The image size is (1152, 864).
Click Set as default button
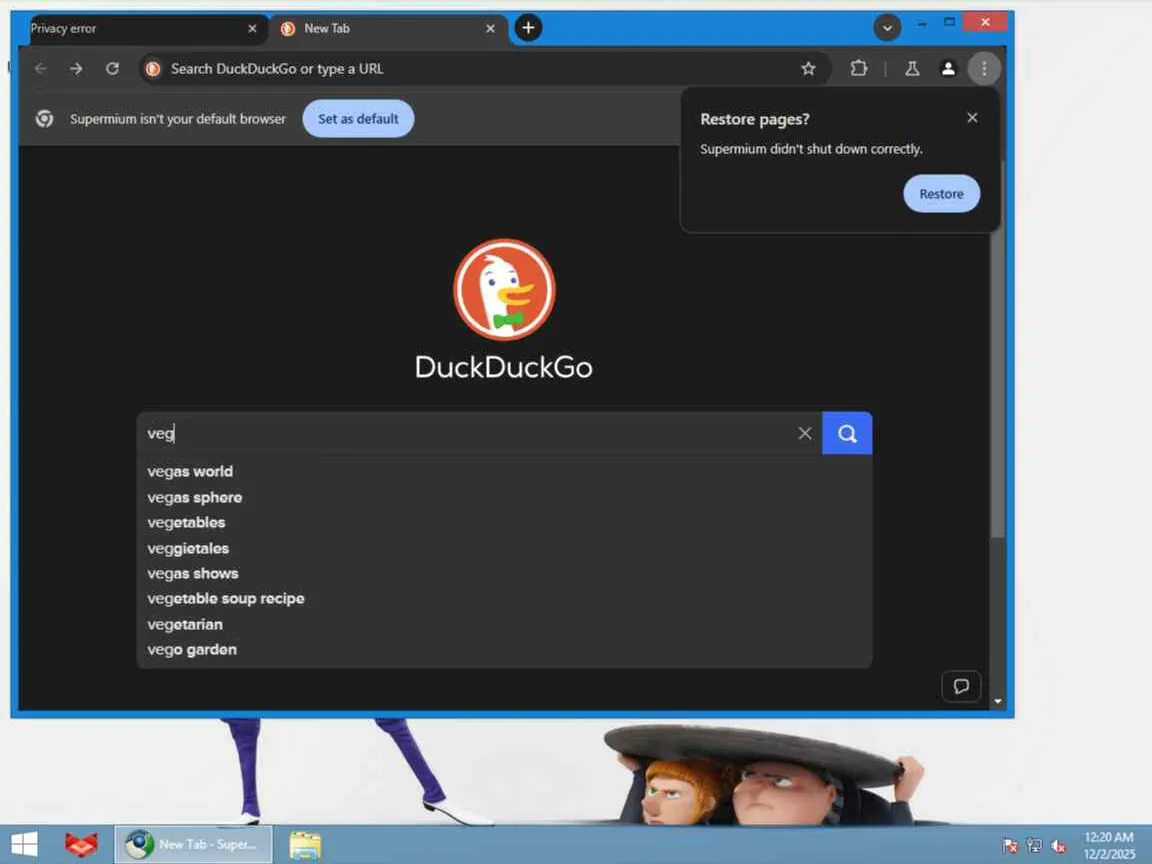359,119
